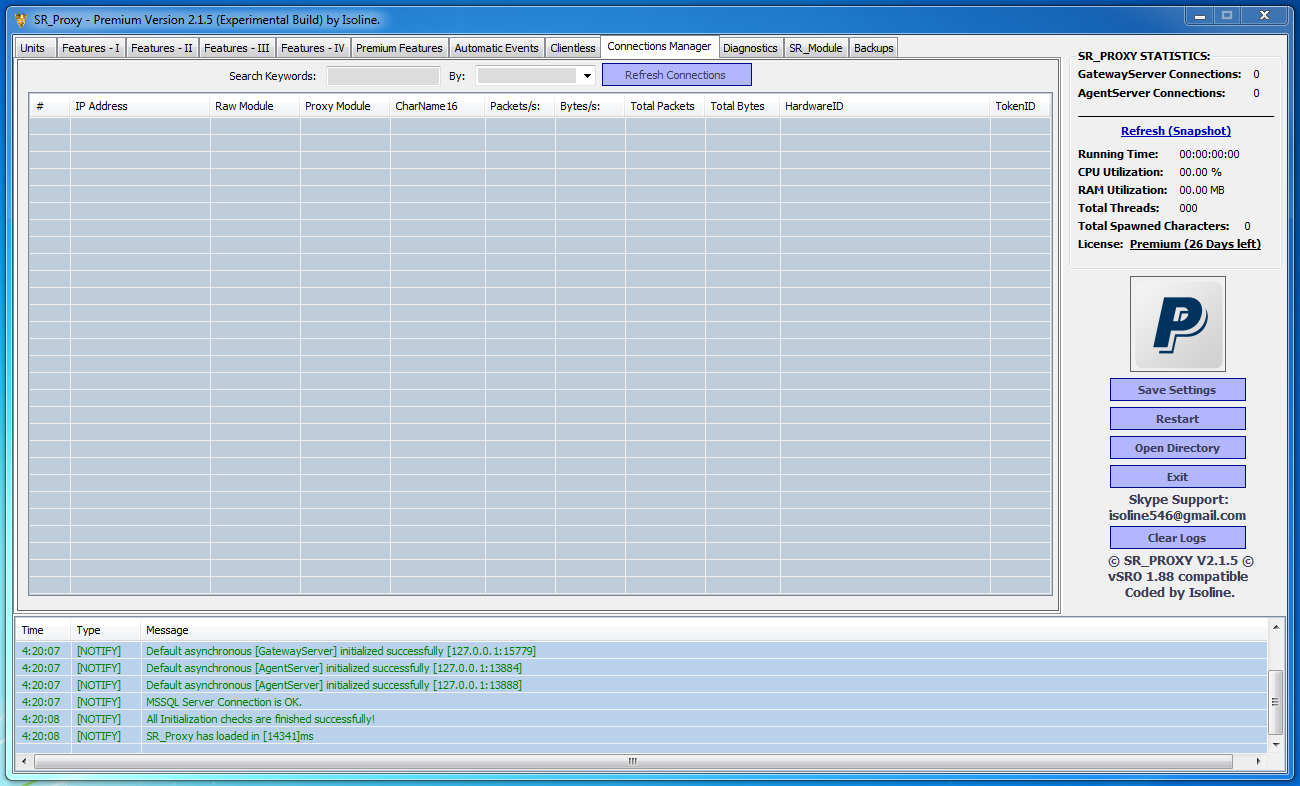Viewport: 1300px width, 786px height.
Task: Click the log horizontal scrollbar right arrow
Action: 1259,761
